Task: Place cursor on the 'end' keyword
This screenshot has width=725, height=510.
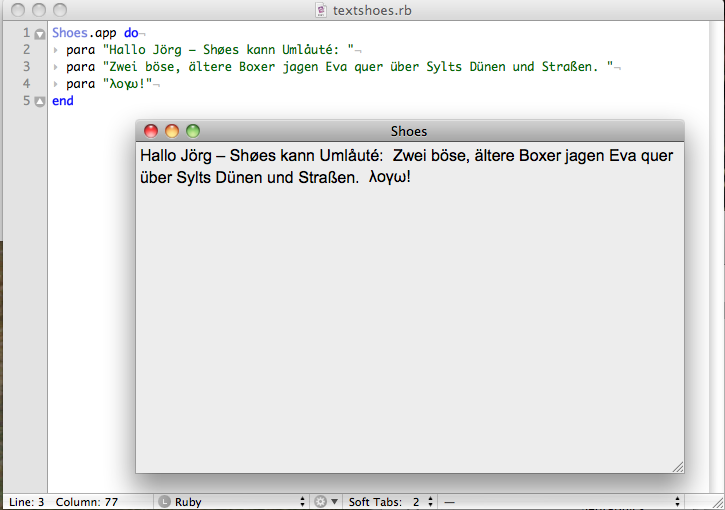Action: (x=63, y=101)
